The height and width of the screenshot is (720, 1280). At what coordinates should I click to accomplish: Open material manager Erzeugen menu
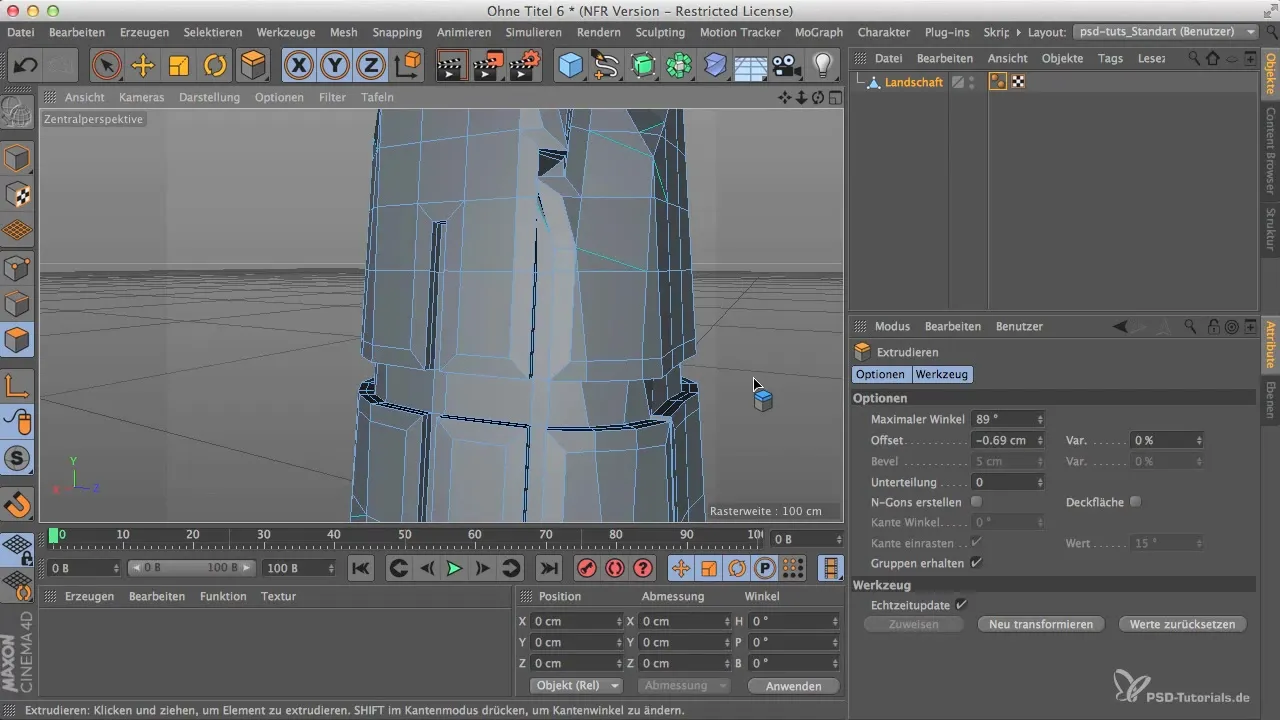click(89, 596)
